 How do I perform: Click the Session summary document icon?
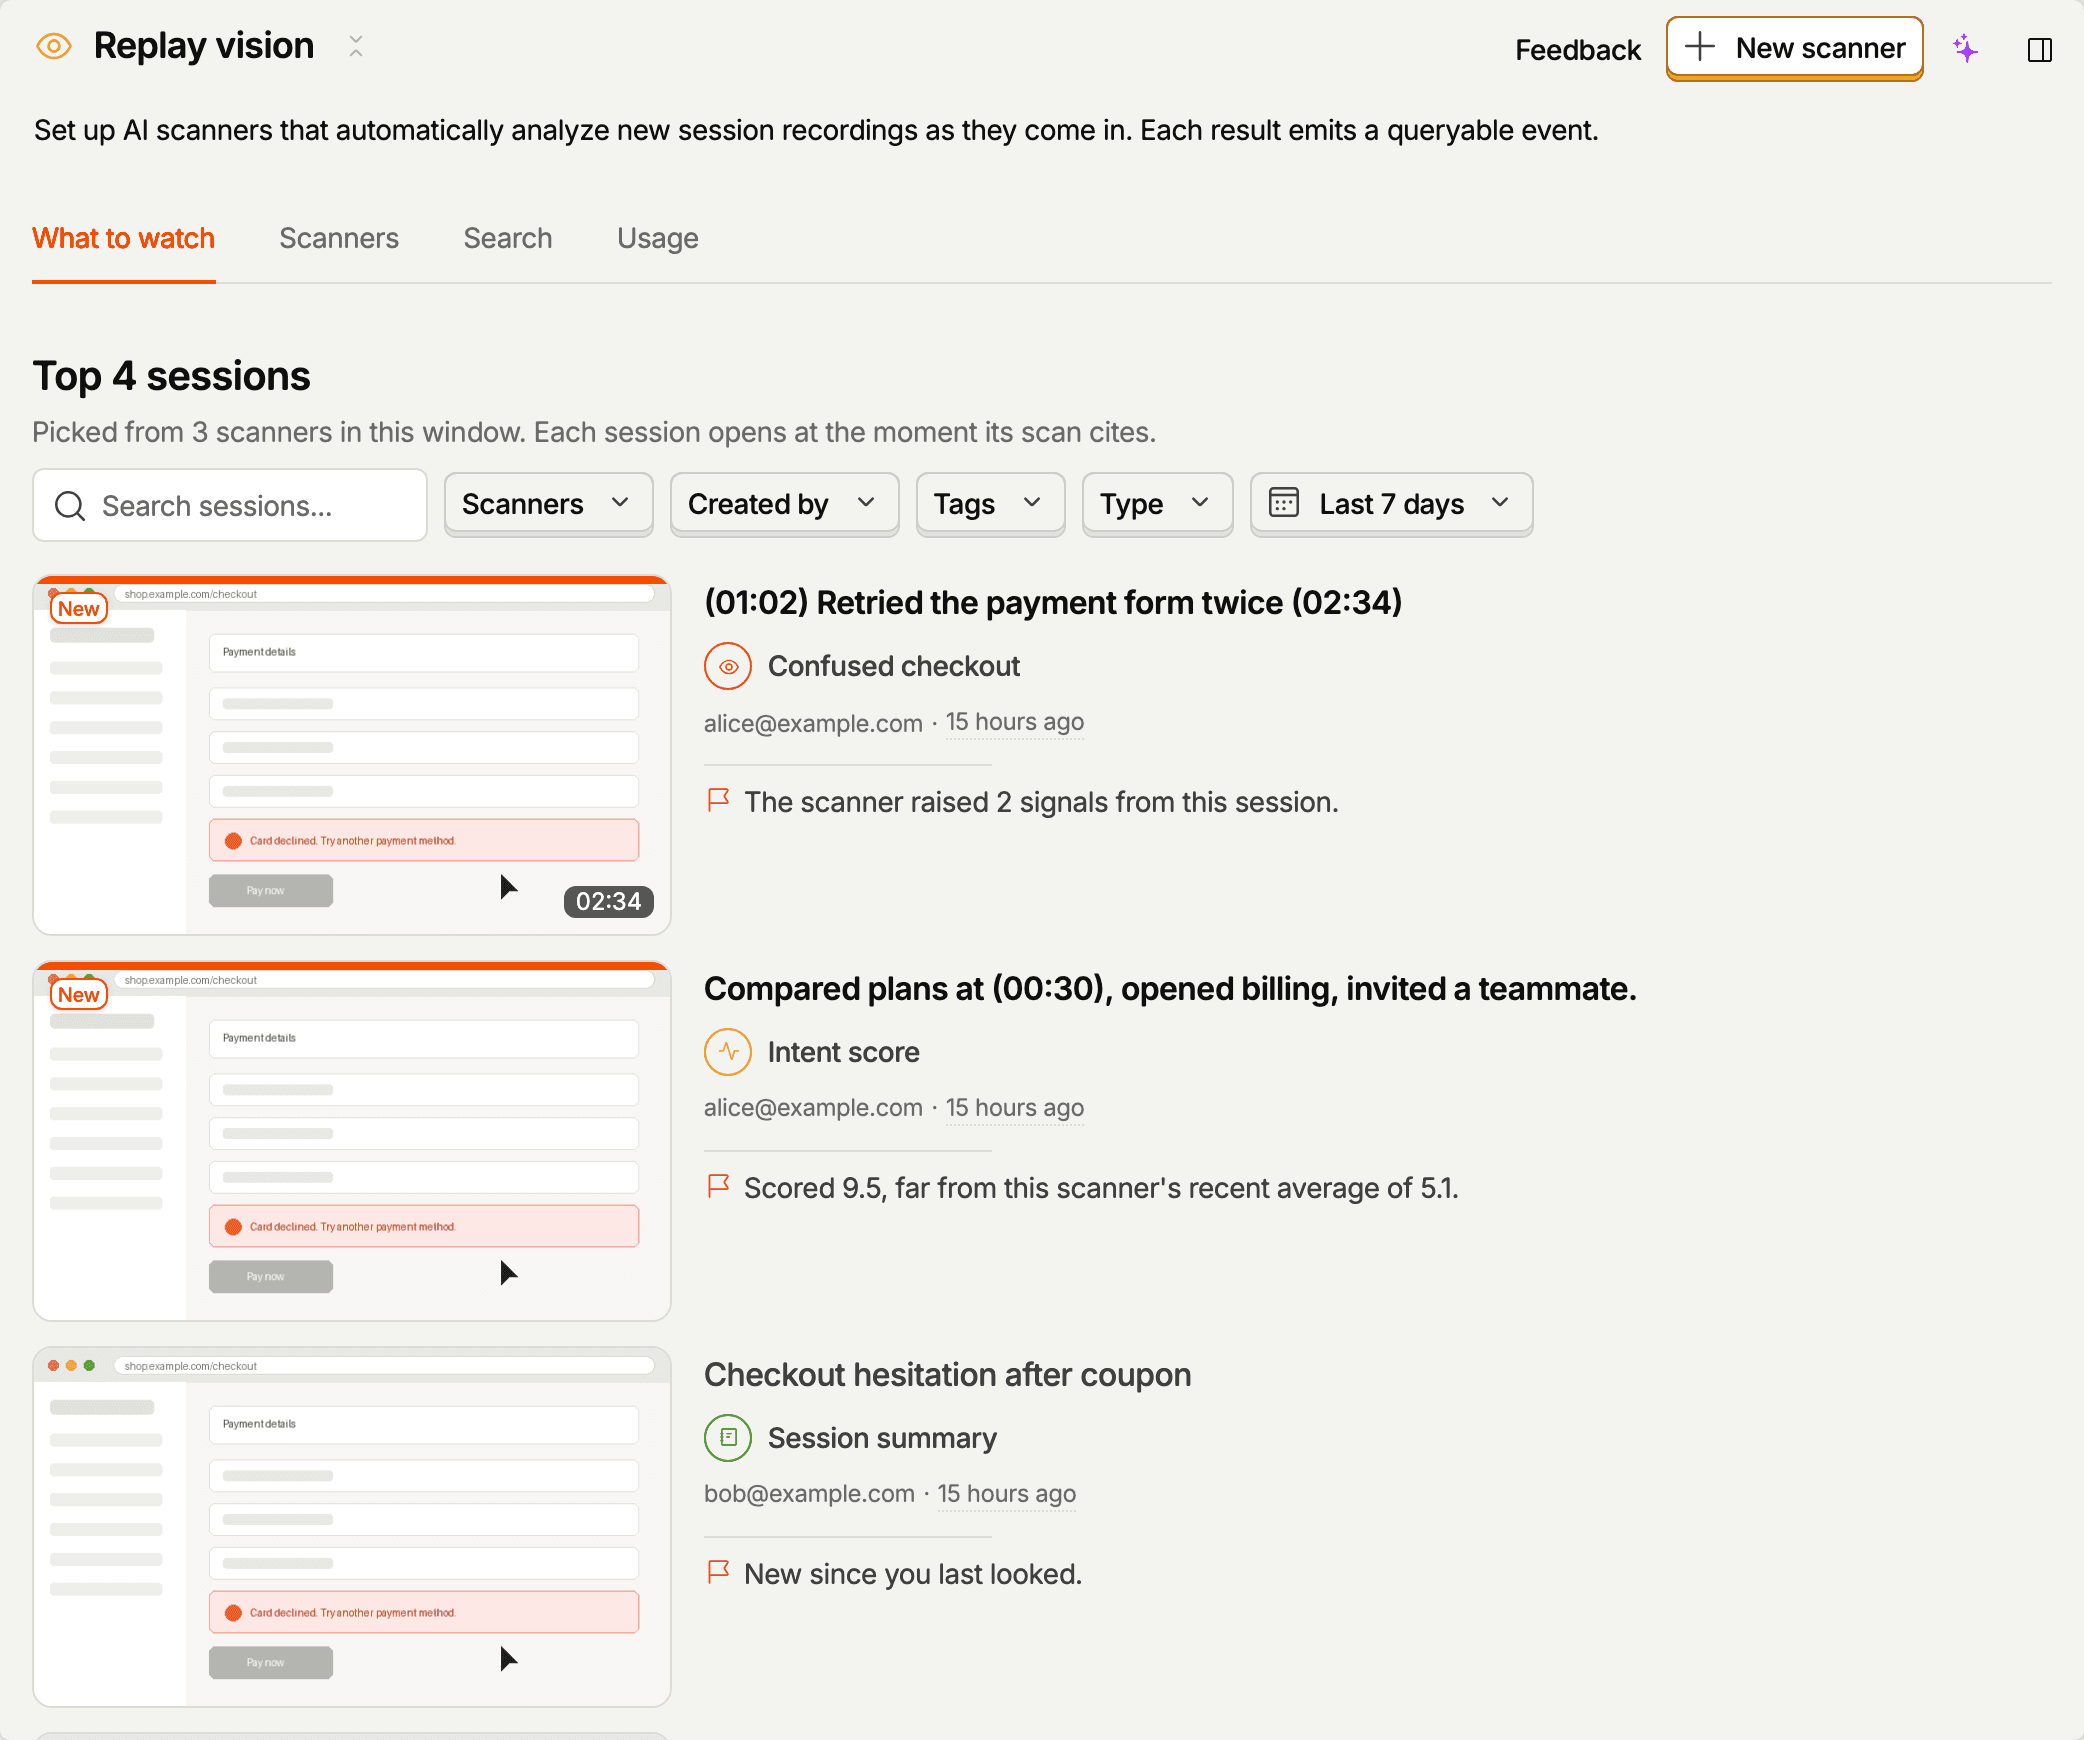click(728, 1438)
